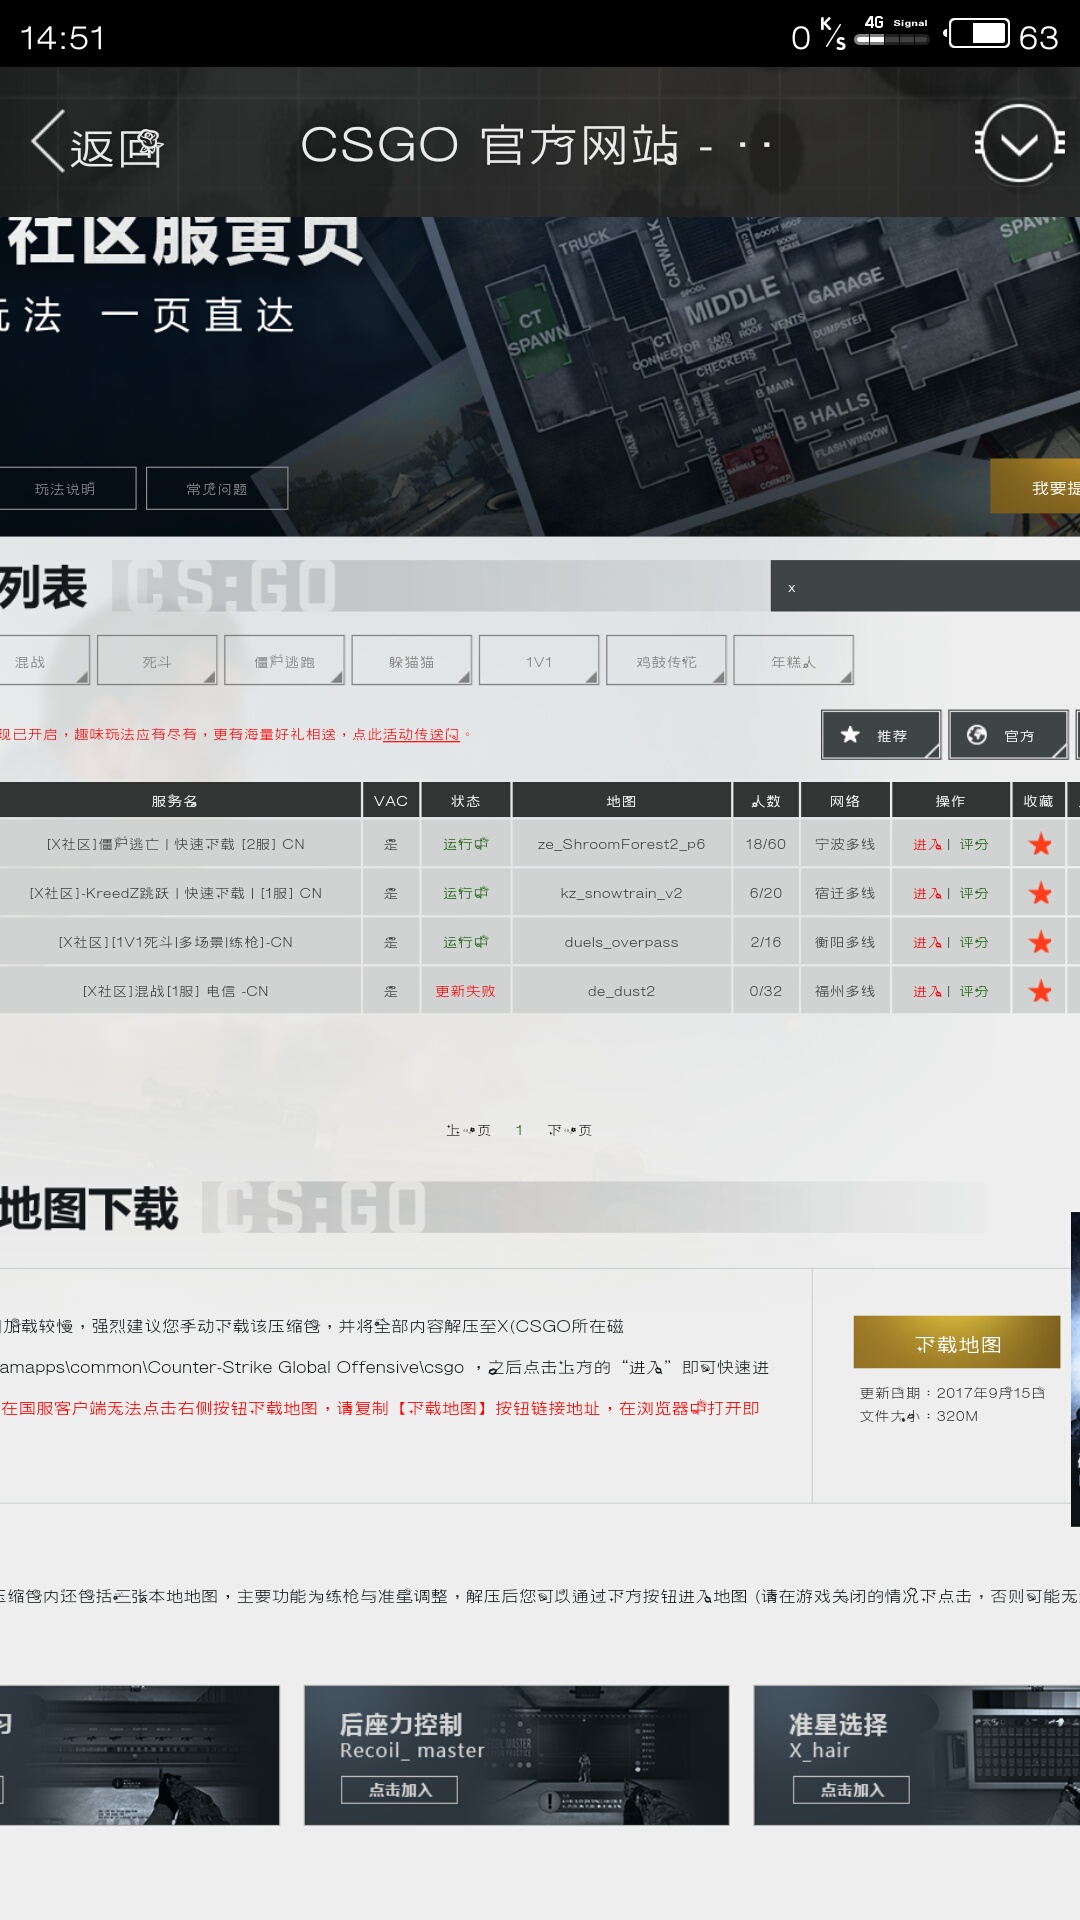Click page number 1 in pagination
Viewport: 1080px width, 1920px height.
click(x=519, y=1130)
